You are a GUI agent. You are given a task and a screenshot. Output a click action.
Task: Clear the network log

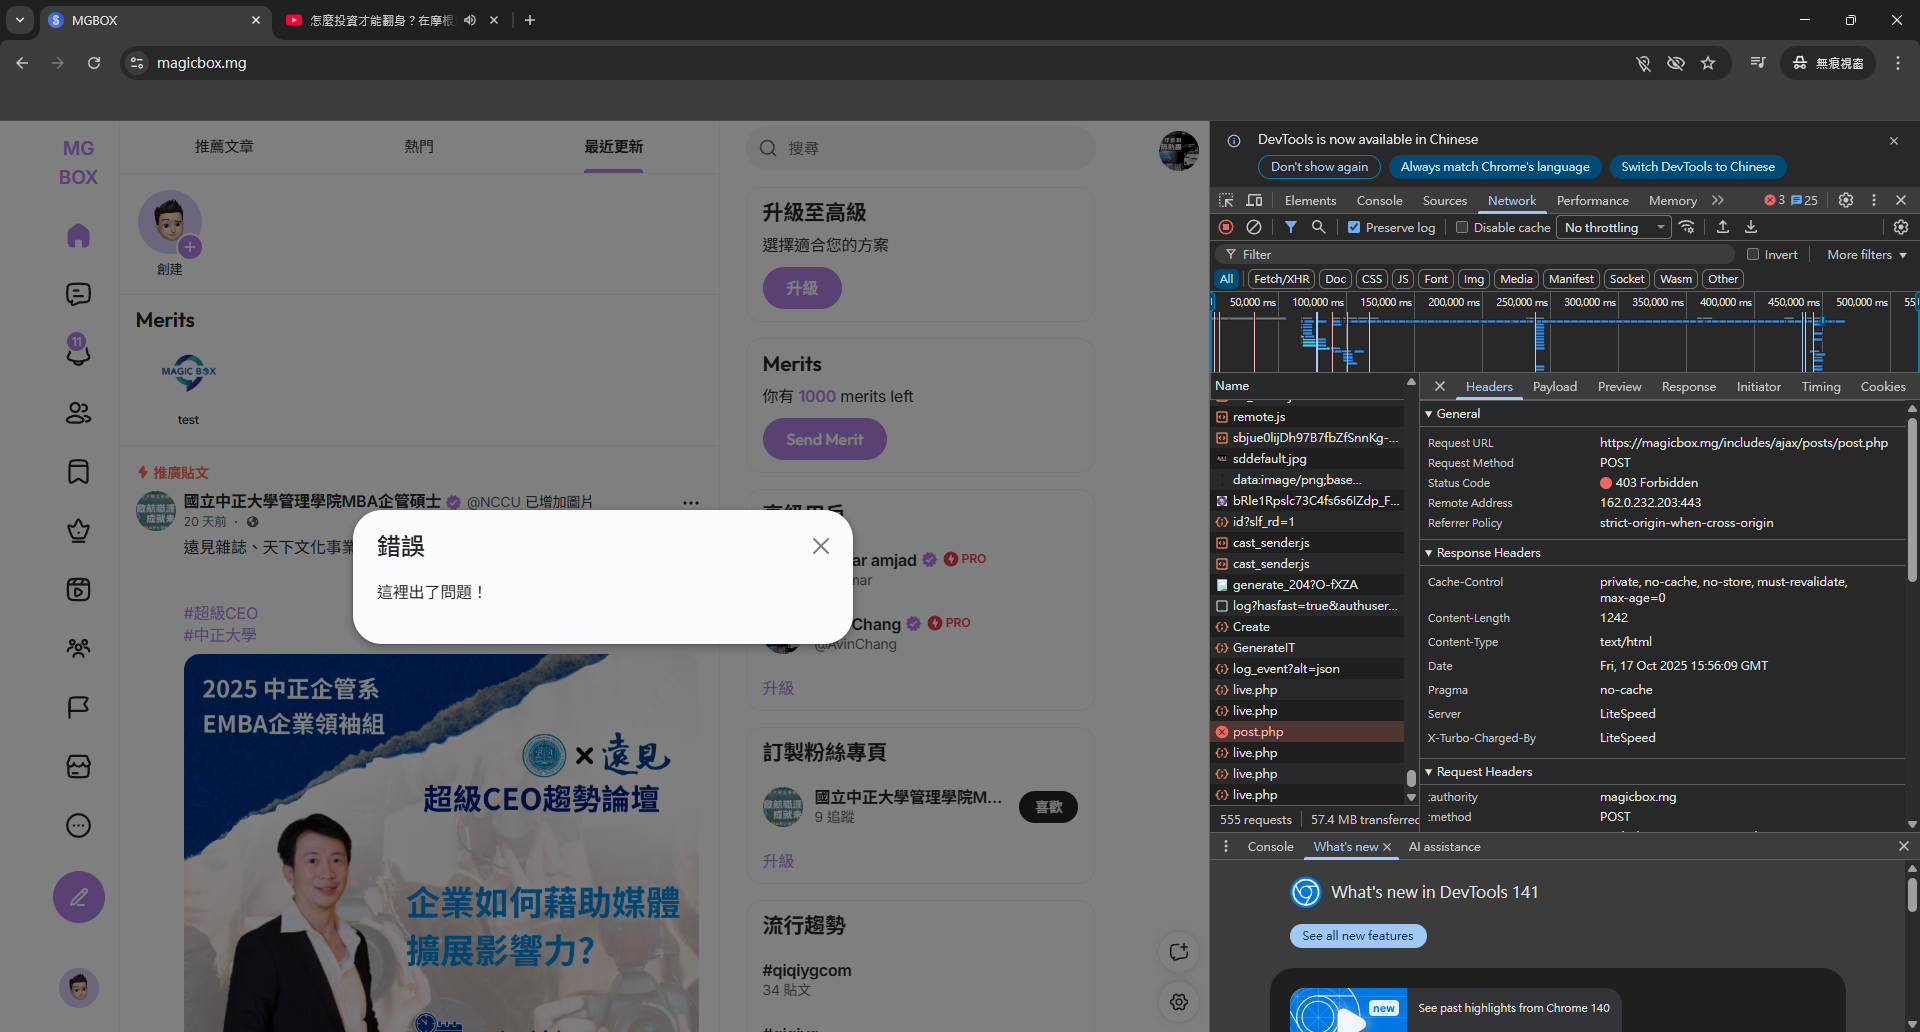tap(1254, 227)
